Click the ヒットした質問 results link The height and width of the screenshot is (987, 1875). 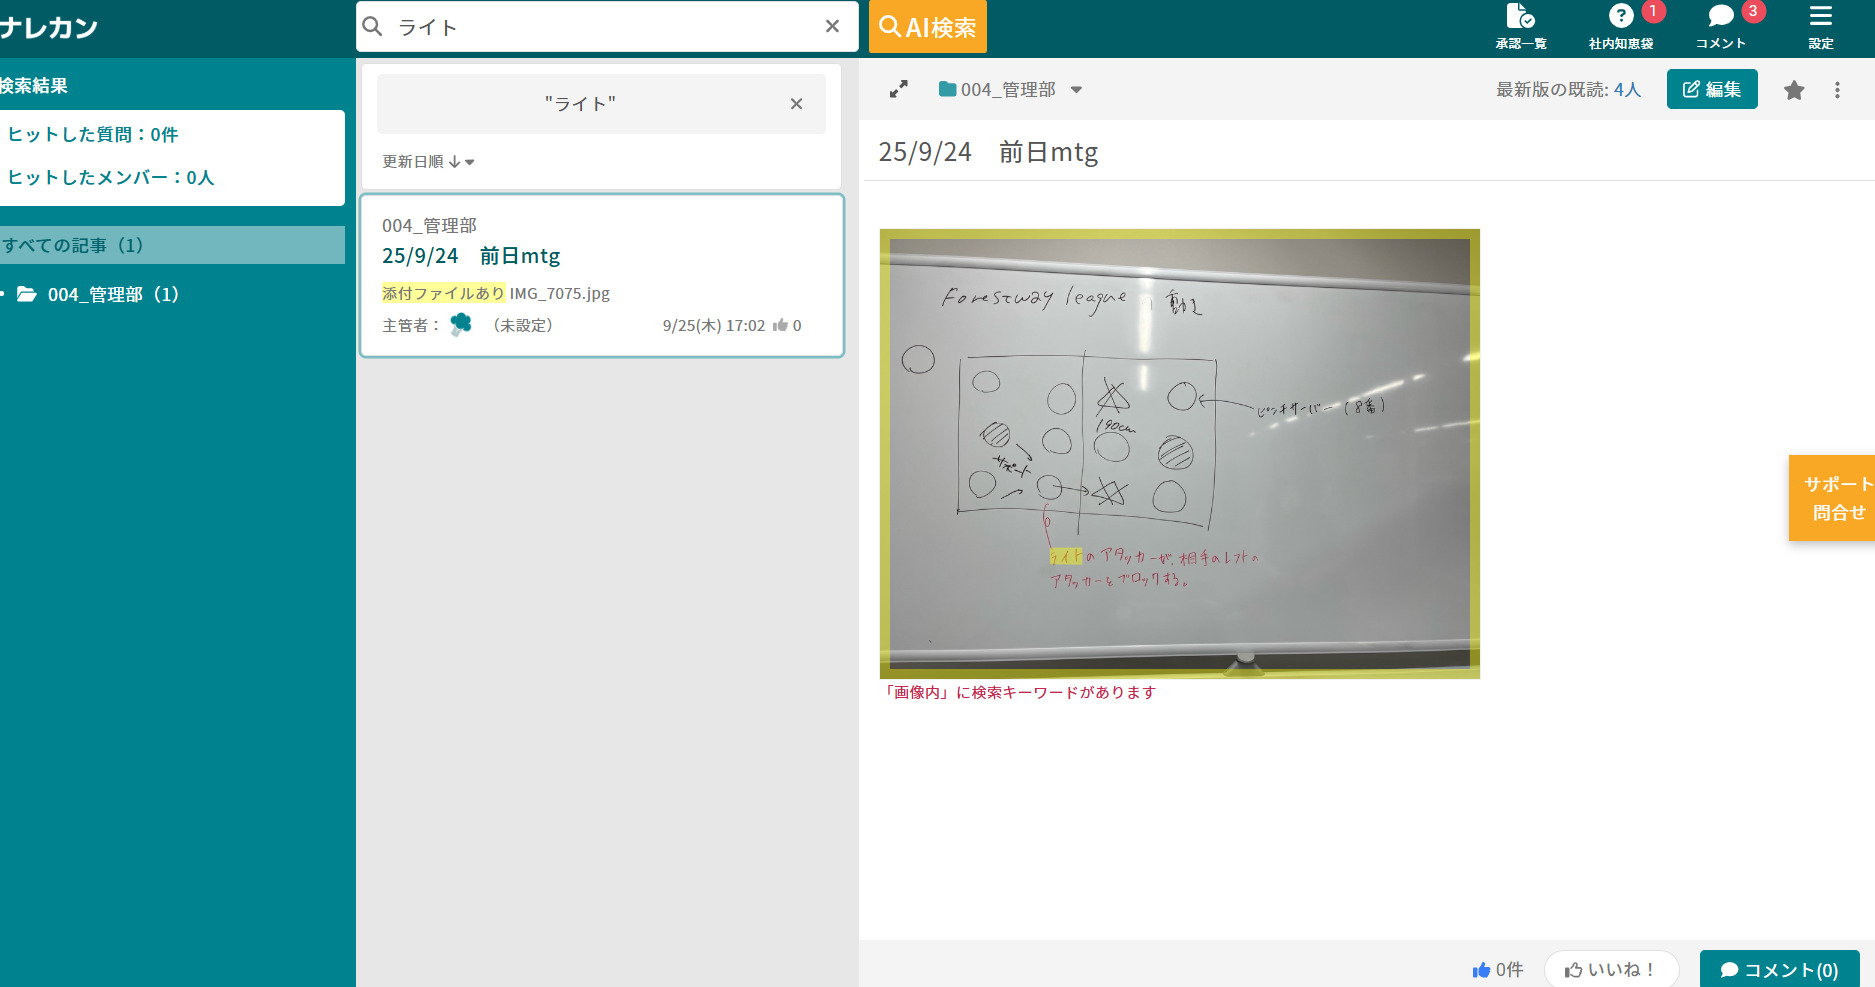(93, 135)
